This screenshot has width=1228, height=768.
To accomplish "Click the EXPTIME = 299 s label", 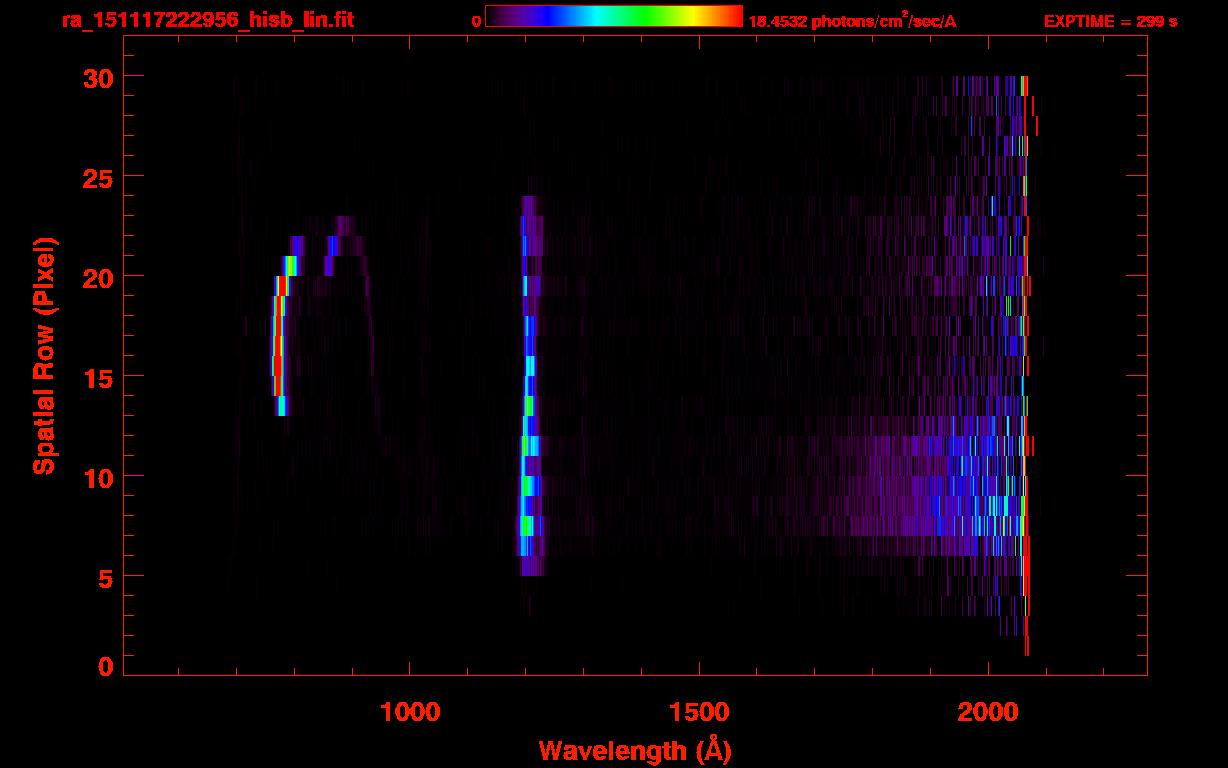I will click(x=1110, y=21).
